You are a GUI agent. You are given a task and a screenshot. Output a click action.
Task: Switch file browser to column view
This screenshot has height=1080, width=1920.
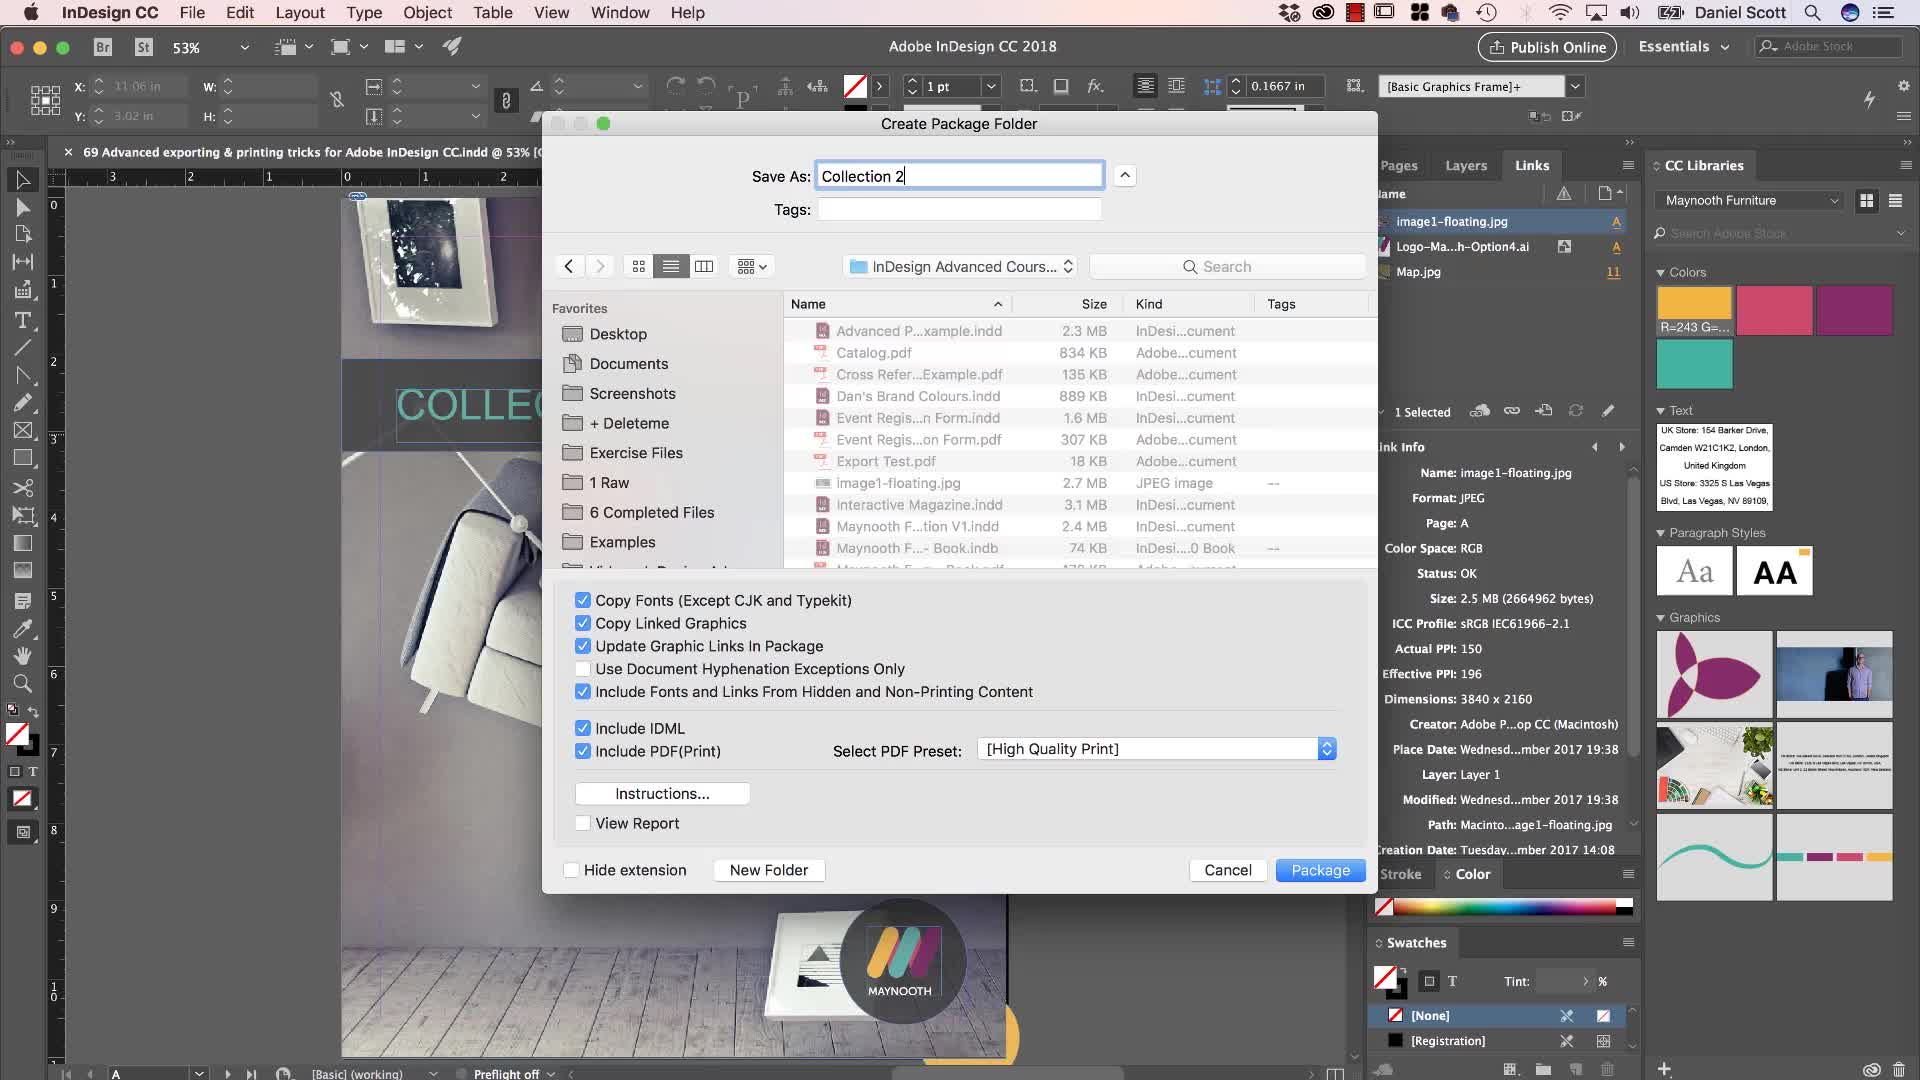(704, 266)
